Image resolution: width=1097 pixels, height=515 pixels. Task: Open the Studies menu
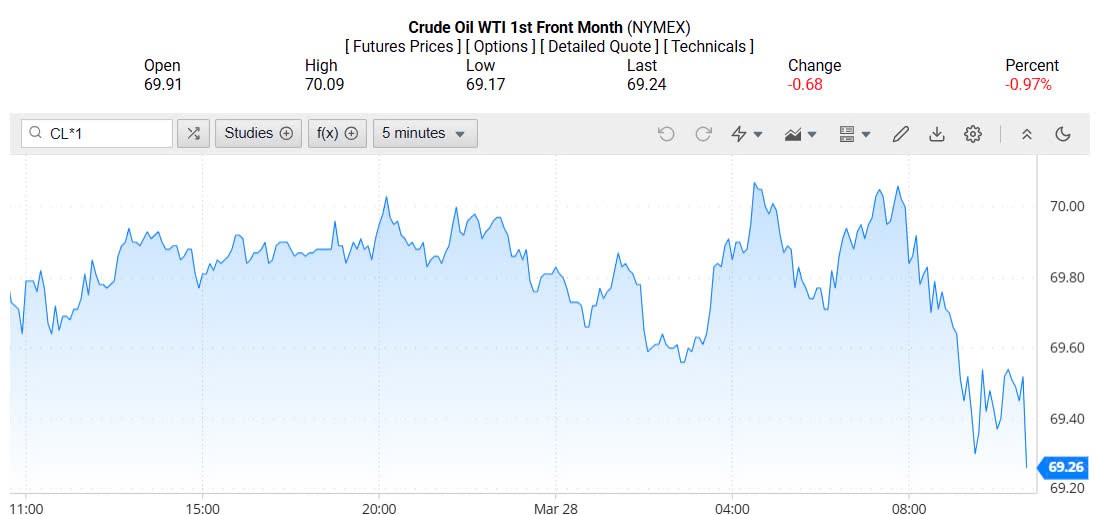click(x=258, y=133)
